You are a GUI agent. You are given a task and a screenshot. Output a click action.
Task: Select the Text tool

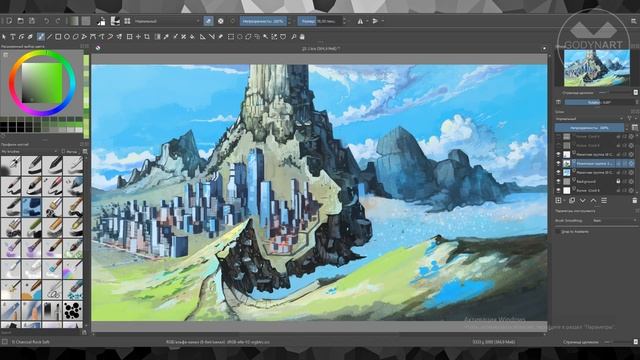tap(13, 37)
